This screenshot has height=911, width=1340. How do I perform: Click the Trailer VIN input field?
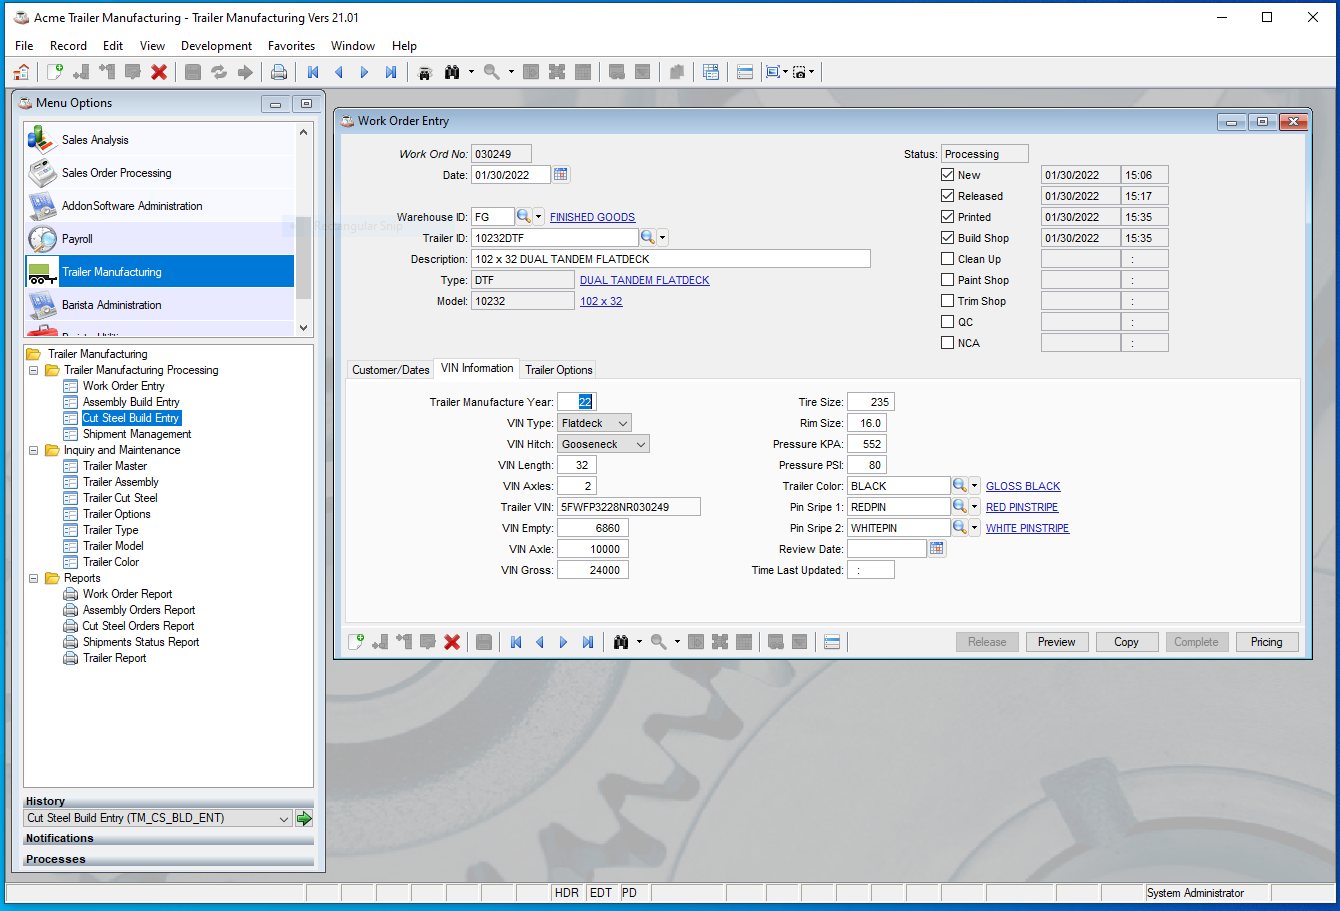[x=629, y=507]
